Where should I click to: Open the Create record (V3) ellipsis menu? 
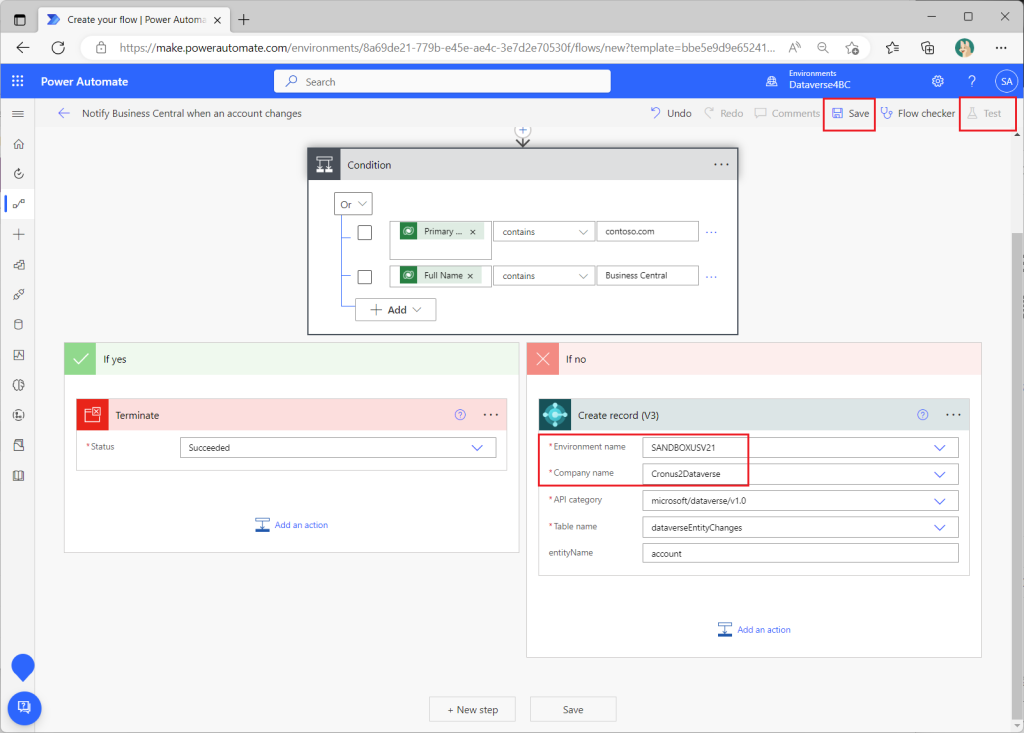click(x=953, y=415)
